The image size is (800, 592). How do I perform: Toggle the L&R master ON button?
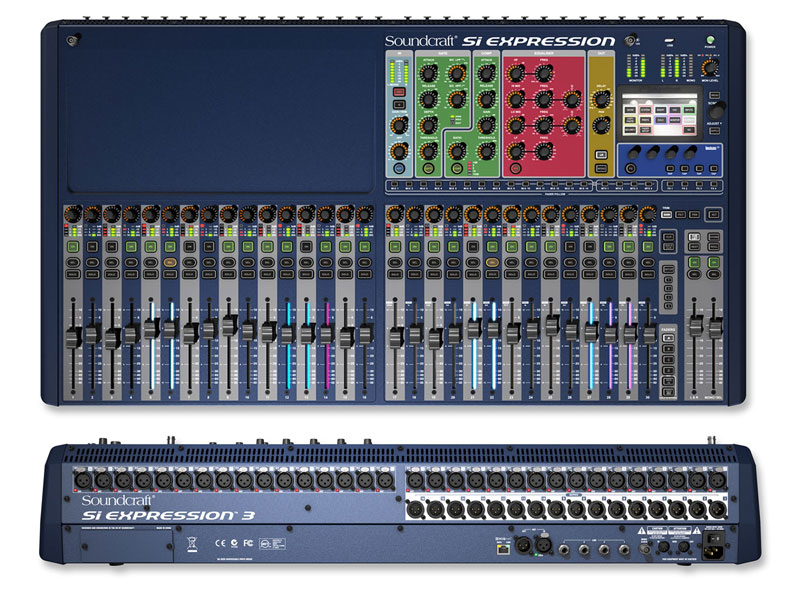click(694, 262)
